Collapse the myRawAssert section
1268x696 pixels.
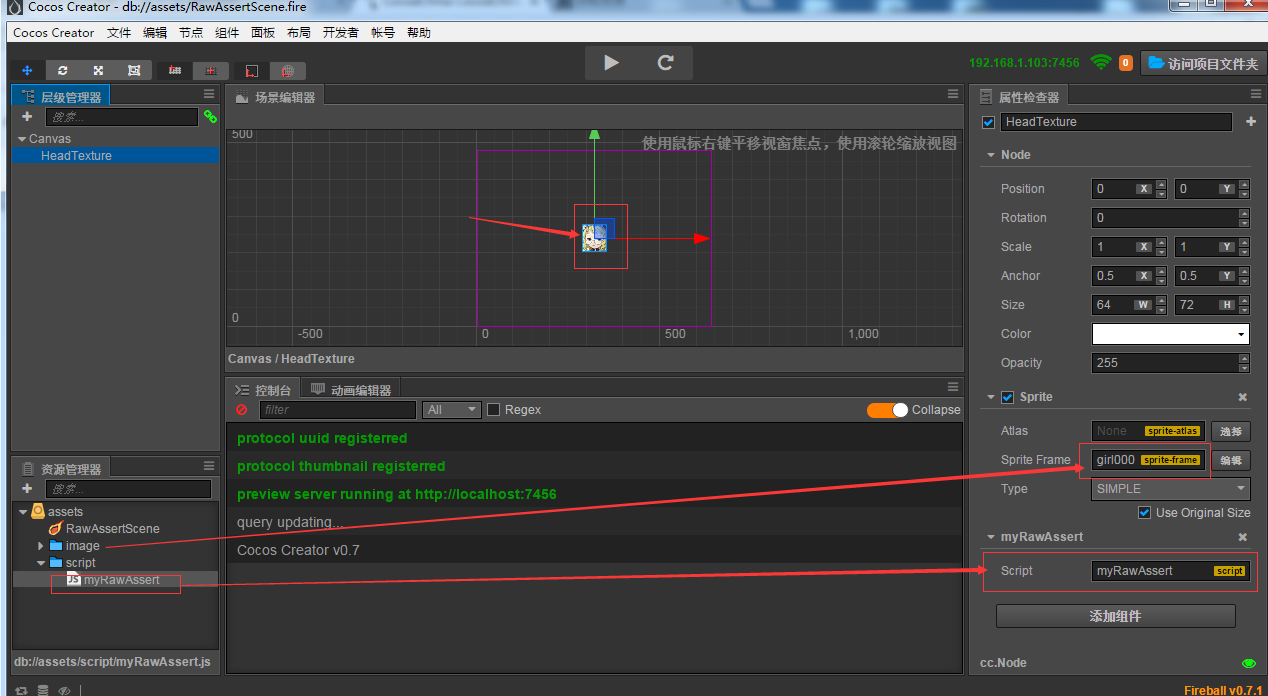point(991,537)
